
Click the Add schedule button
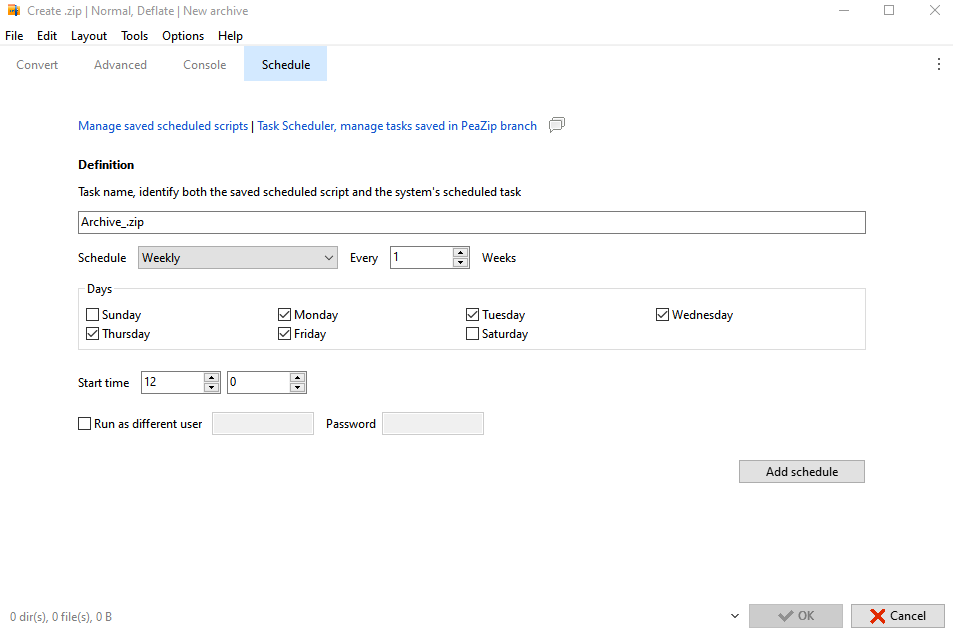(801, 472)
